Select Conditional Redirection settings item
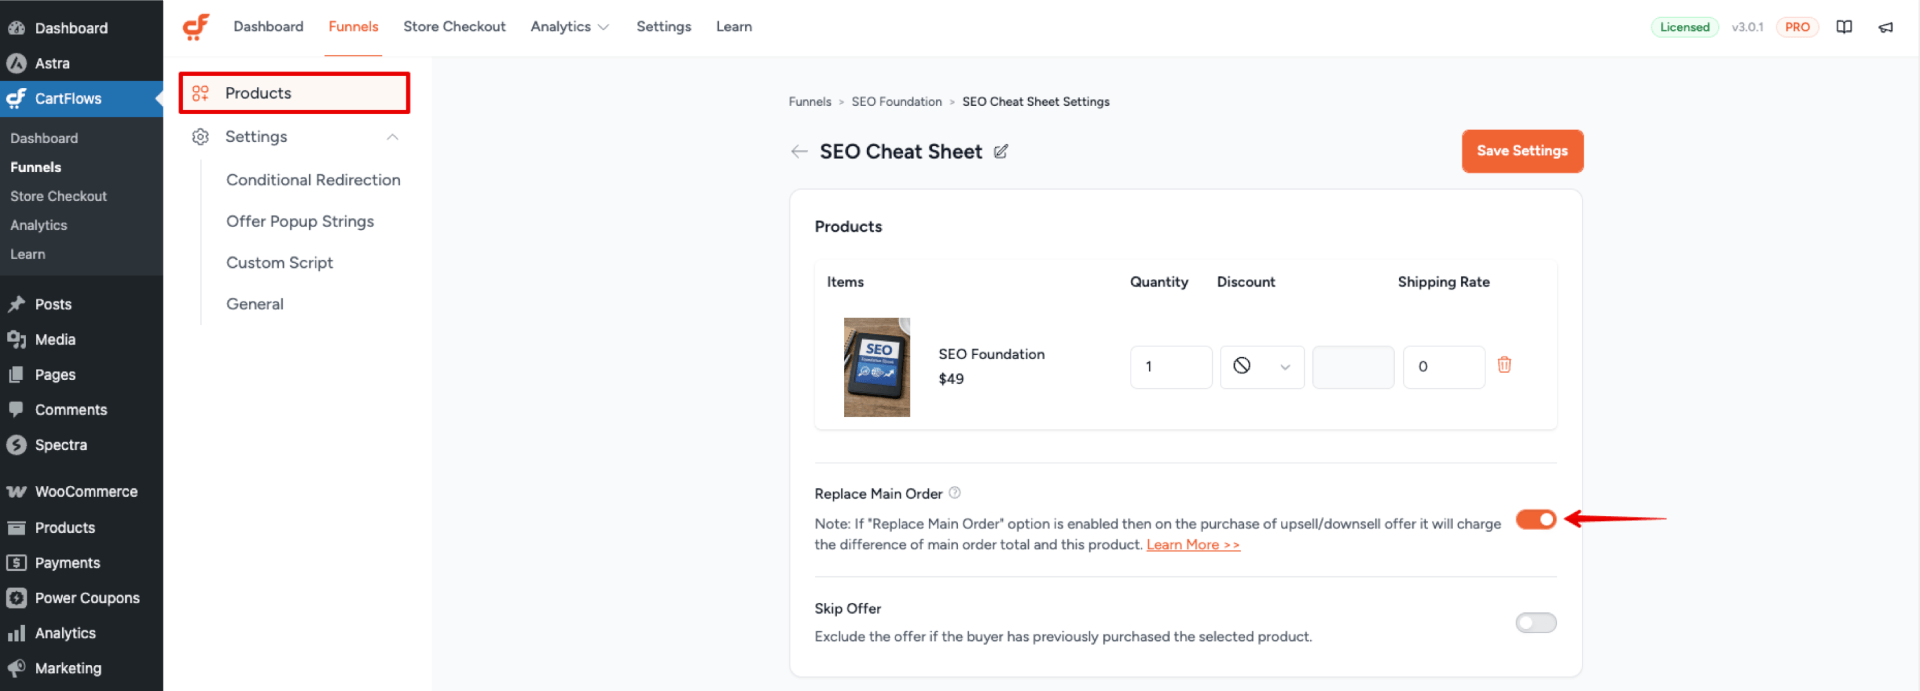 pyautogui.click(x=313, y=180)
